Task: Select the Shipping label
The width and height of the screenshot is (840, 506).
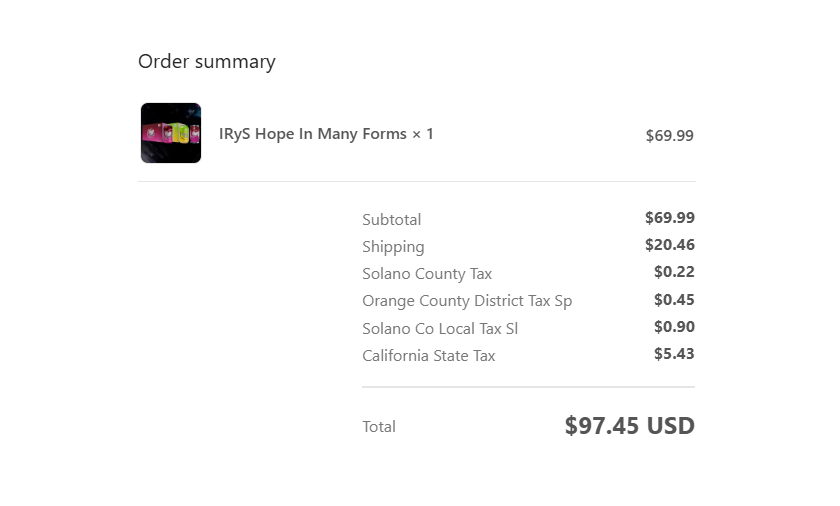Action: 393,247
